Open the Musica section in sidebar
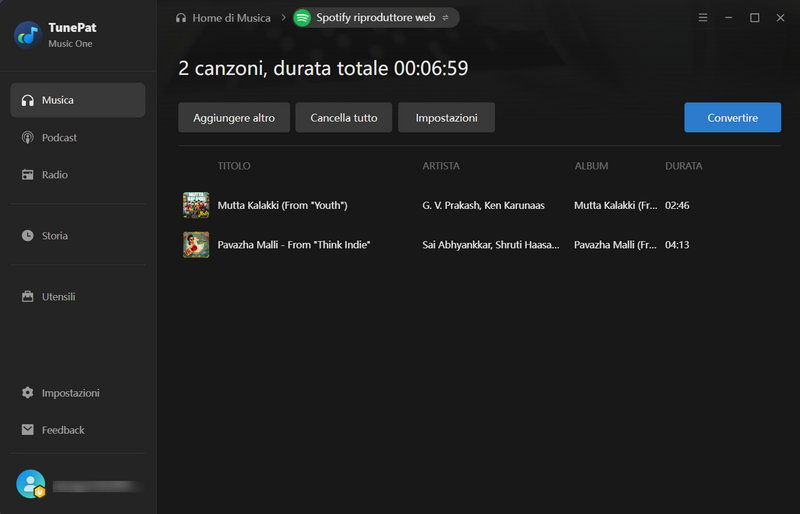The image size is (800, 514). click(x=78, y=100)
